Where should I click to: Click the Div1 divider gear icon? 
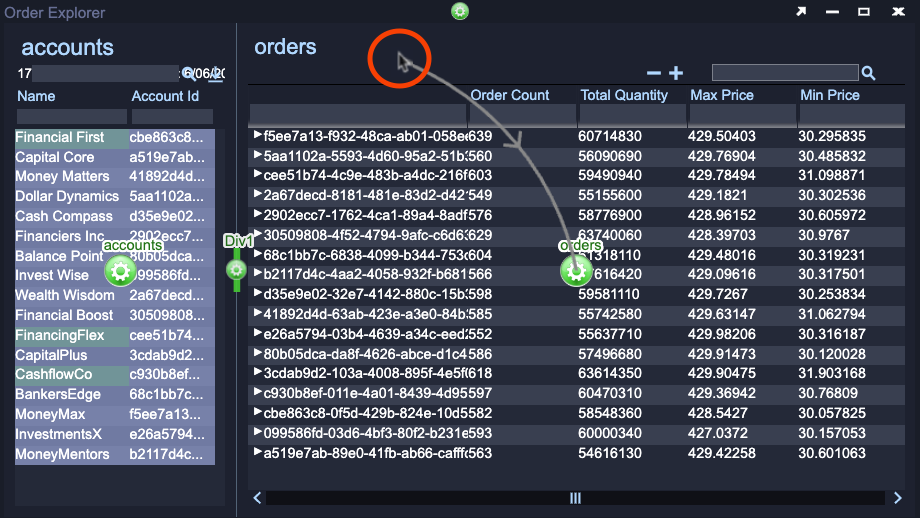[x=237, y=269]
